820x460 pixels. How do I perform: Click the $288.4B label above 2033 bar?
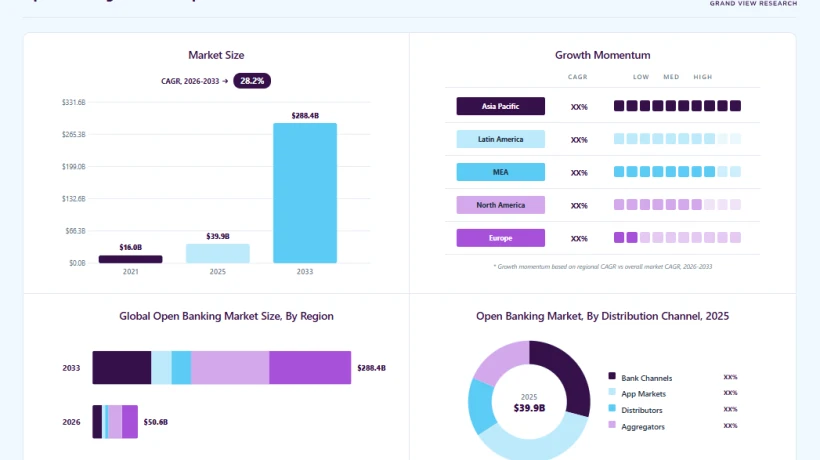click(x=305, y=116)
